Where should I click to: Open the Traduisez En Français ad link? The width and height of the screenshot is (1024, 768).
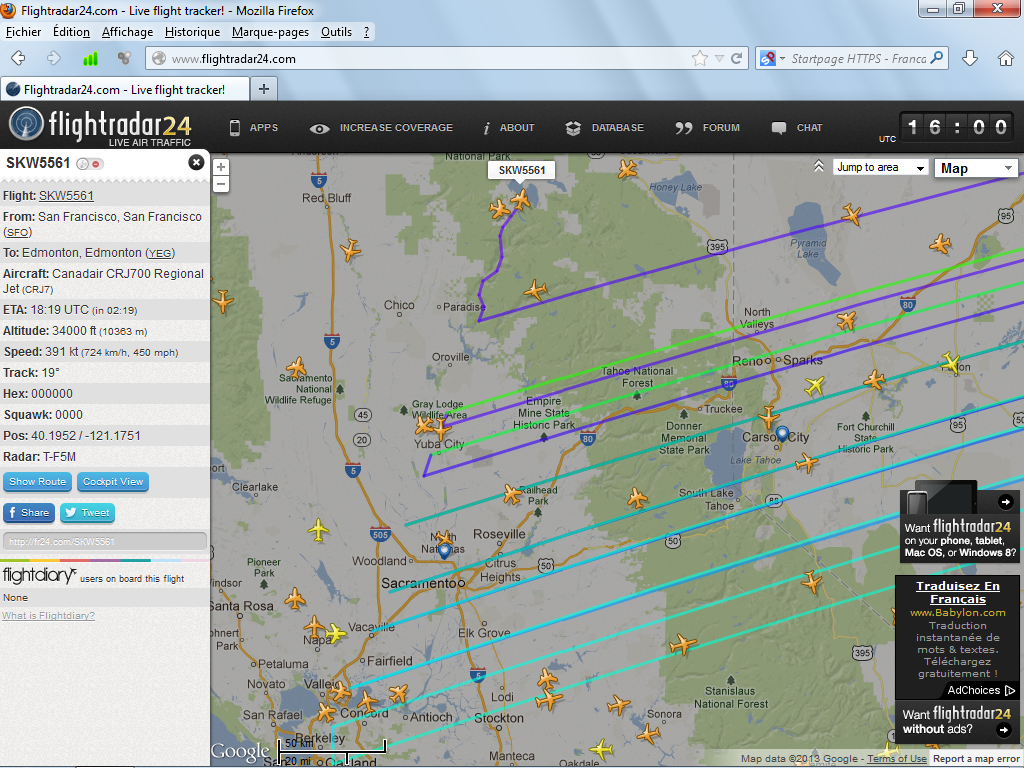[x=957, y=592]
